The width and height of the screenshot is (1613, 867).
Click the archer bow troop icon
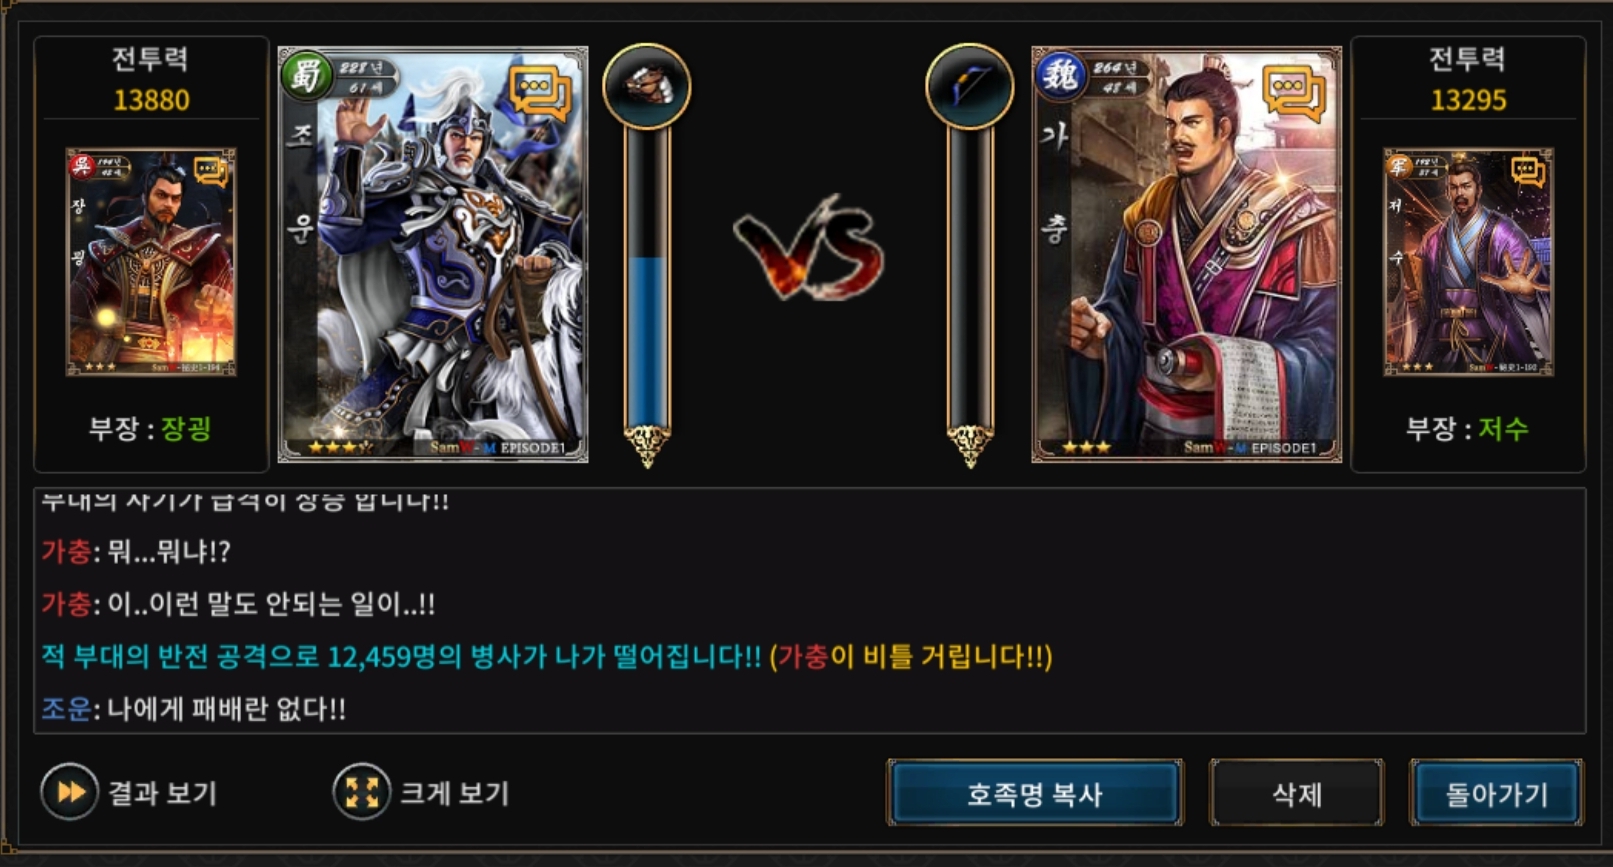click(x=970, y=86)
